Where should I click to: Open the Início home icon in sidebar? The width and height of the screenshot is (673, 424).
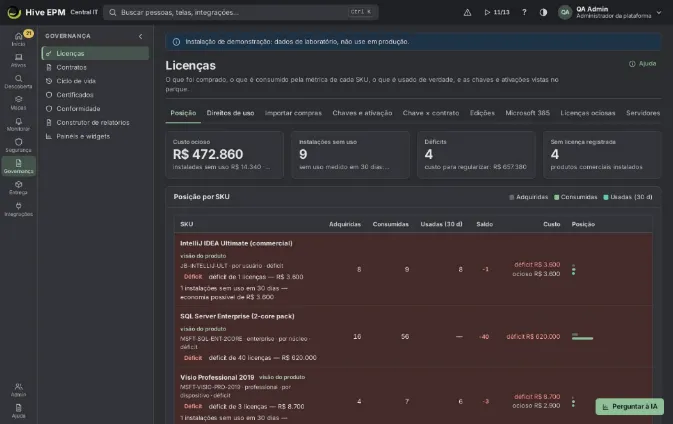(x=18, y=39)
